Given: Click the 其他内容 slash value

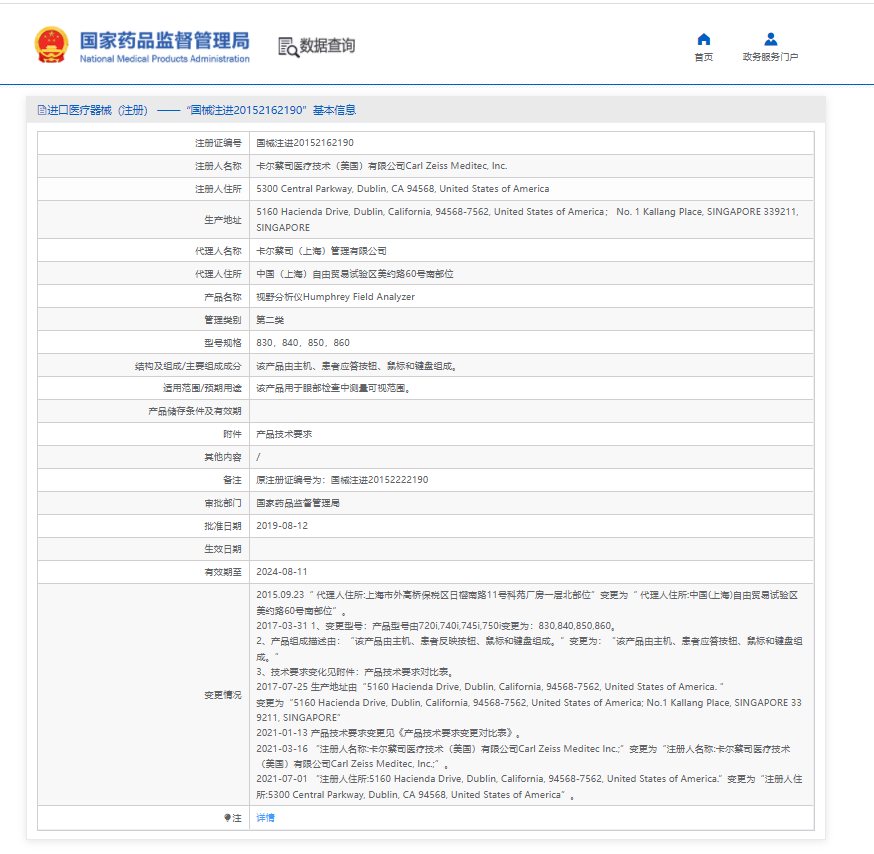Looking at the screenshot, I should click(x=258, y=457).
